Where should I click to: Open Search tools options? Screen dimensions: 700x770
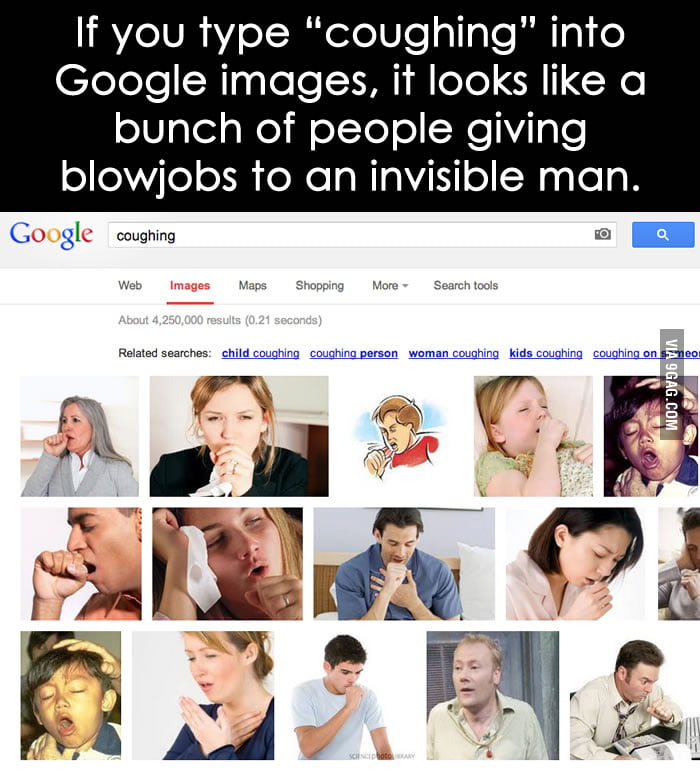pyautogui.click(x=466, y=285)
